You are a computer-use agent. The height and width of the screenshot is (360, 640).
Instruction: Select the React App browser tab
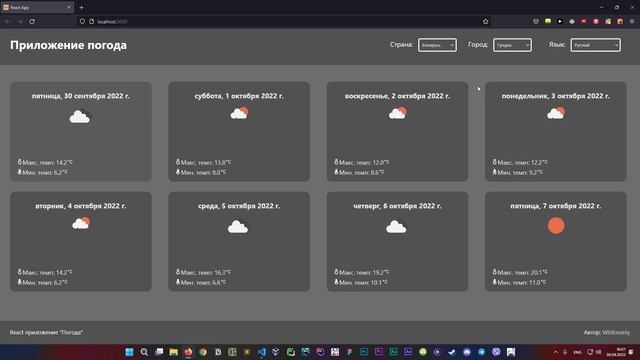[37, 7]
